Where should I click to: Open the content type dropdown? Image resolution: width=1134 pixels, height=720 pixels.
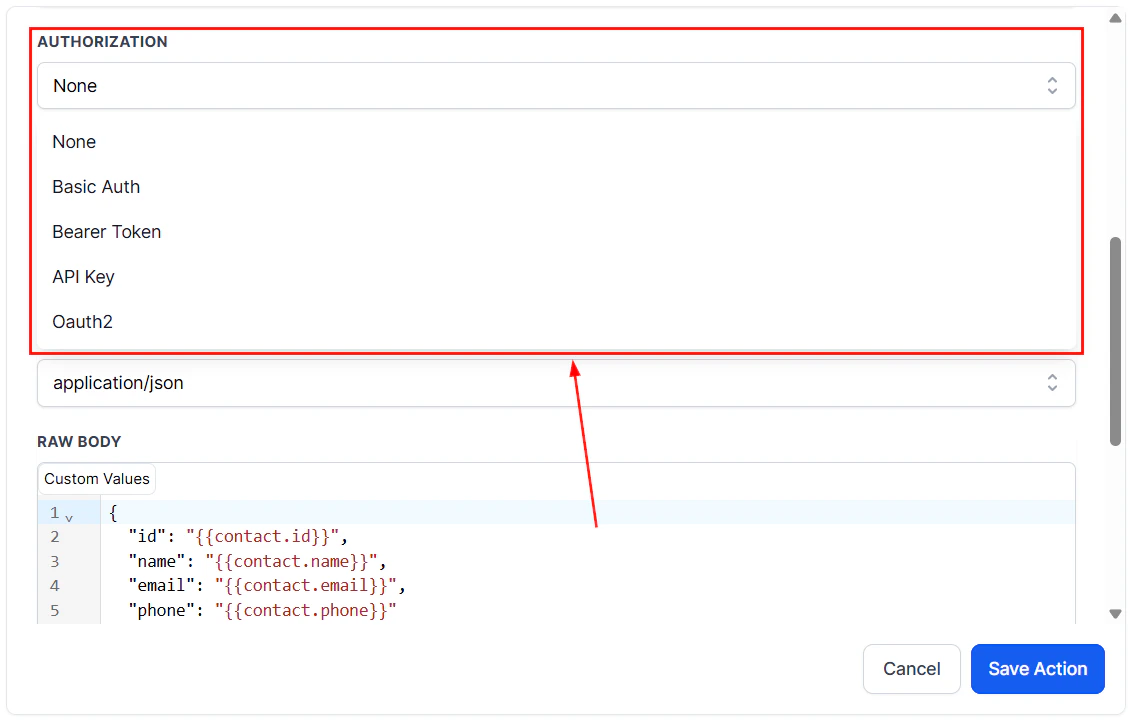[556, 383]
